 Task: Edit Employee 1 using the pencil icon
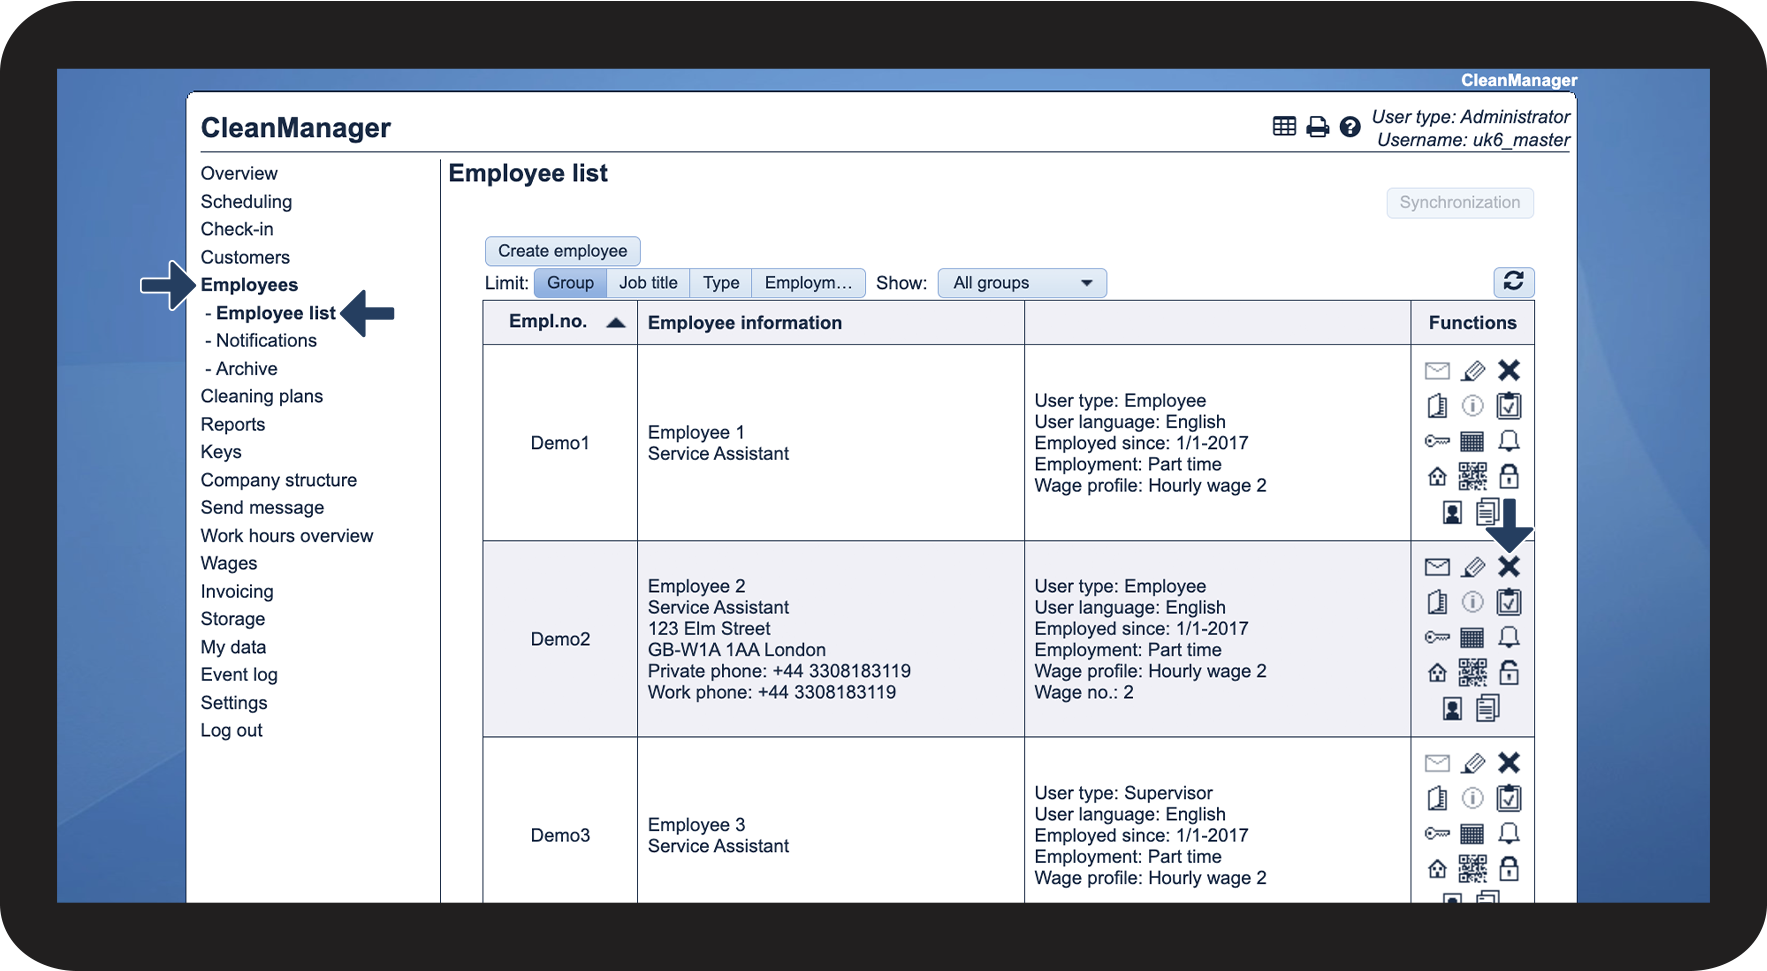pyautogui.click(x=1473, y=371)
